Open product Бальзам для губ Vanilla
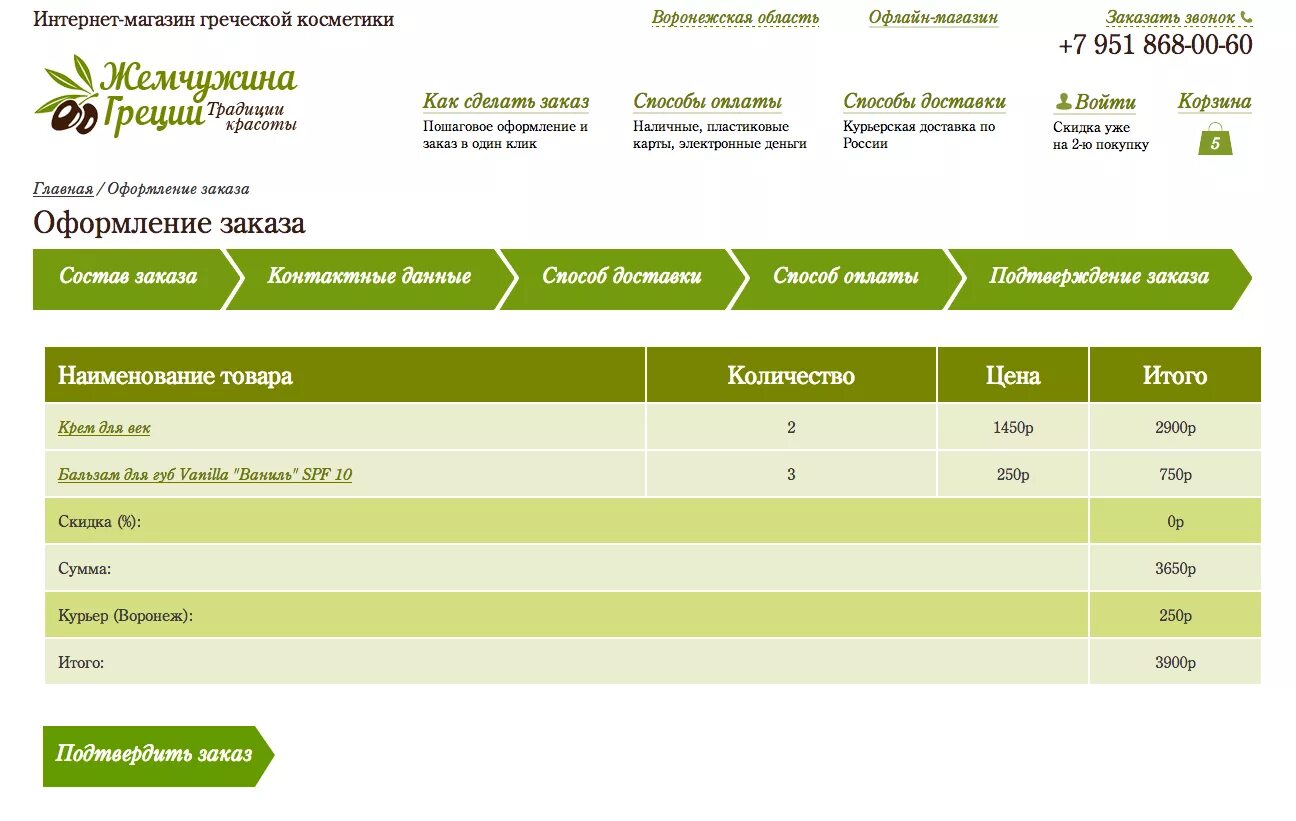1296x821 pixels. [x=205, y=475]
